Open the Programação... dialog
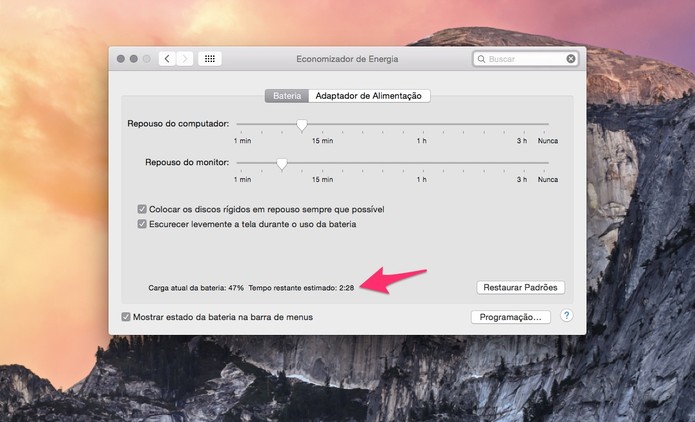Image resolution: width=695 pixels, height=422 pixels. tap(511, 317)
